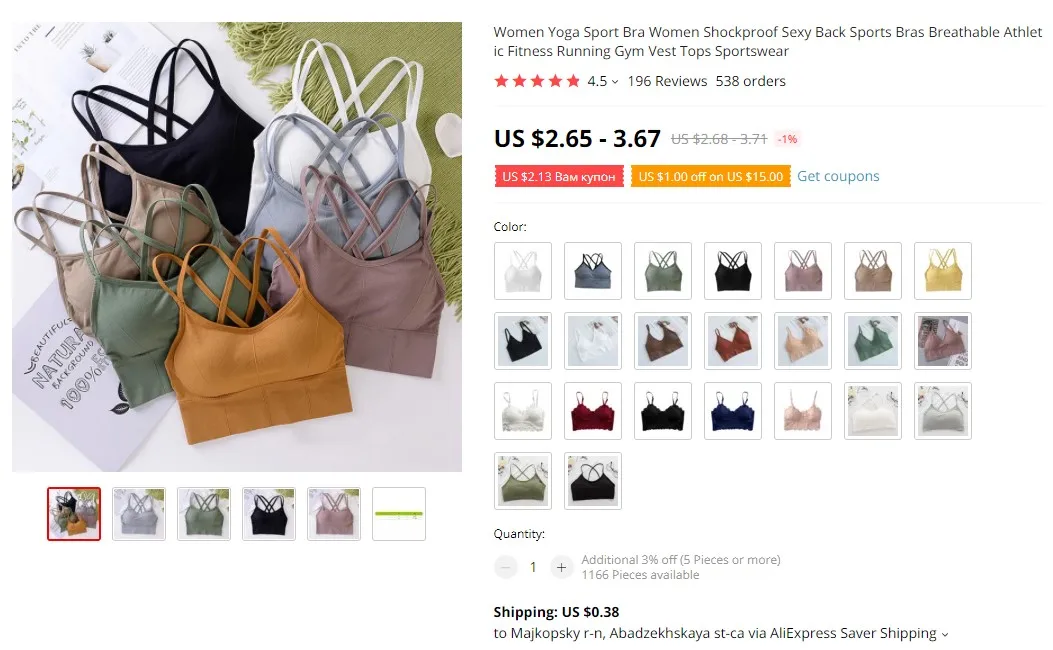Pick the olive green bra in last row
This screenshot has height=650, width=1053.
522,481
